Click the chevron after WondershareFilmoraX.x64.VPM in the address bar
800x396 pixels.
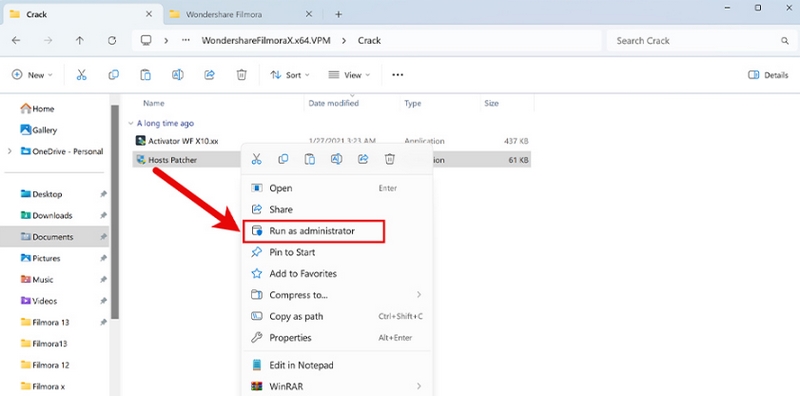coord(344,41)
